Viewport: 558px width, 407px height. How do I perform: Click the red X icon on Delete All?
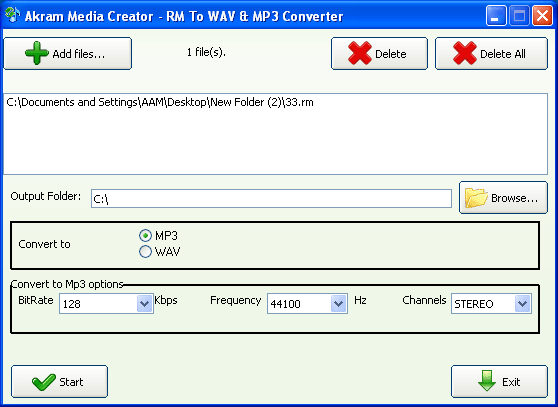pos(465,53)
